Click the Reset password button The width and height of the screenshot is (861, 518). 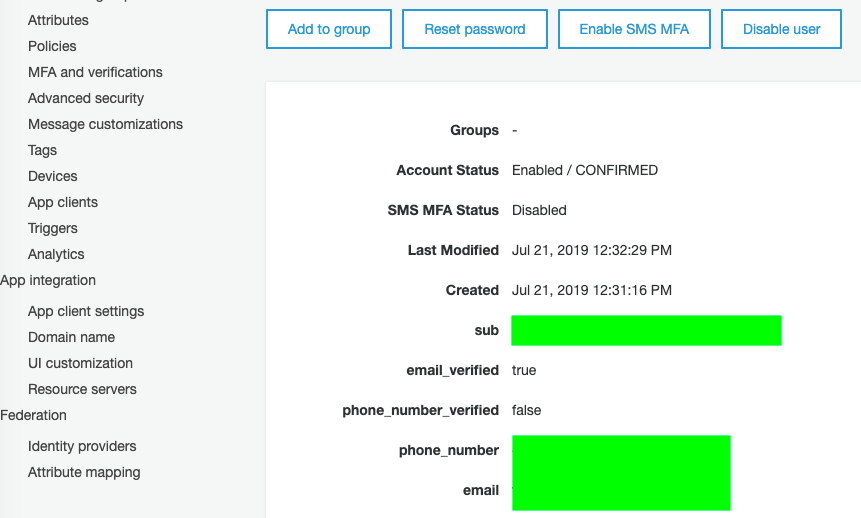pos(474,29)
